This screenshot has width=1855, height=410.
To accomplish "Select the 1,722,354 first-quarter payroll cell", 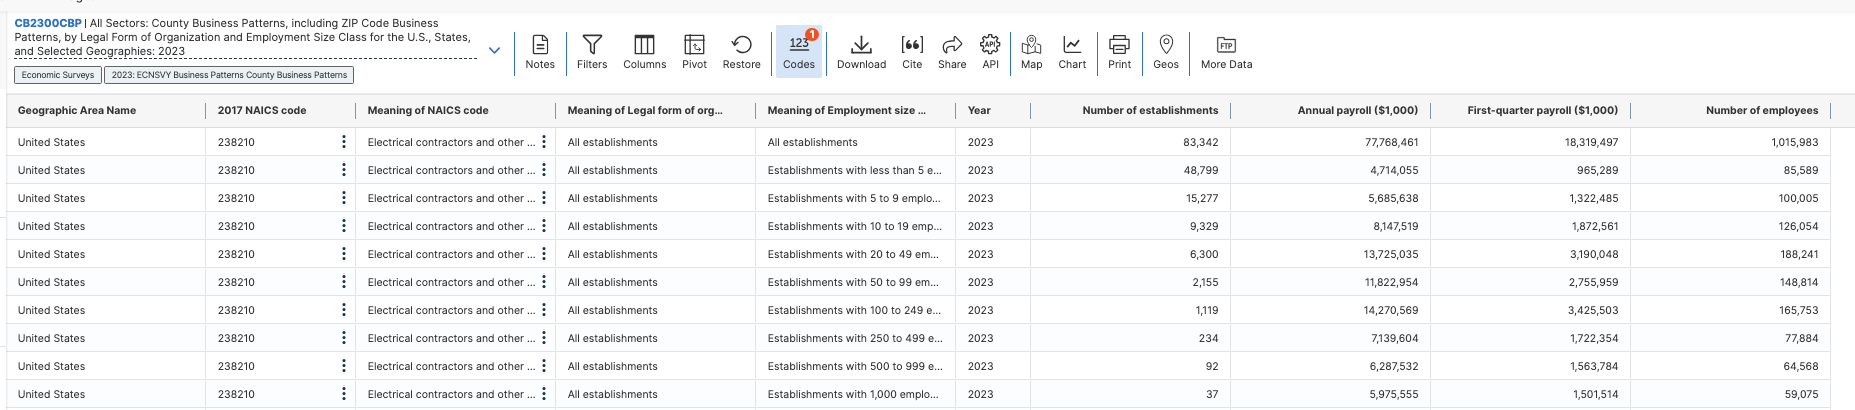I will 1530,338.
